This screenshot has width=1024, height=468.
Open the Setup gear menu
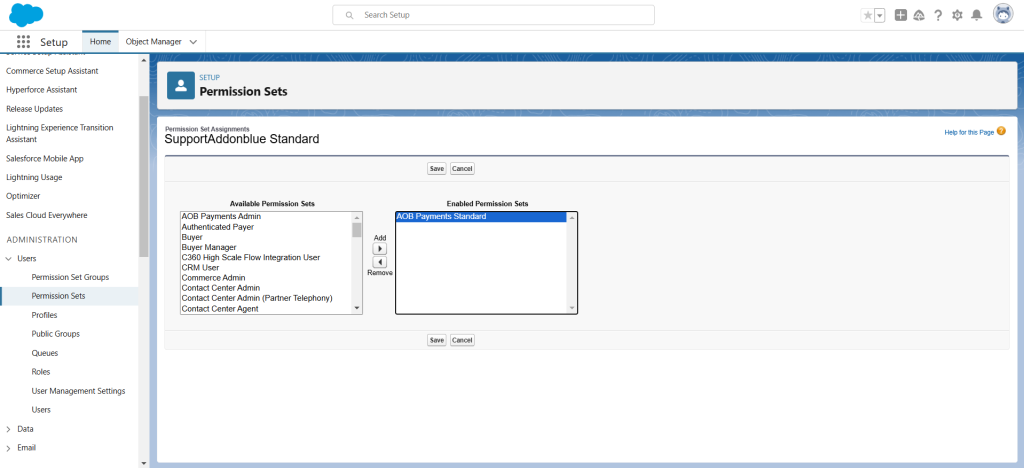click(957, 15)
